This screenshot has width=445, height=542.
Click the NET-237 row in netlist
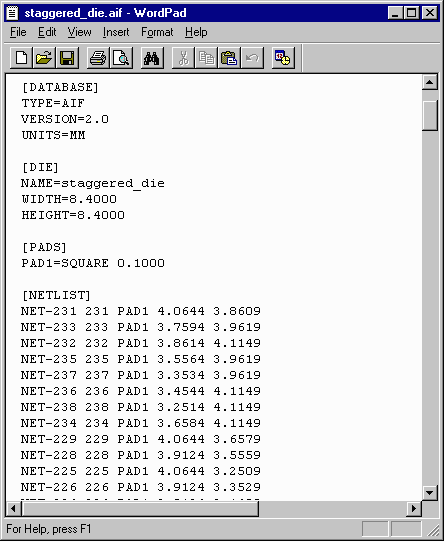[141, 375]
